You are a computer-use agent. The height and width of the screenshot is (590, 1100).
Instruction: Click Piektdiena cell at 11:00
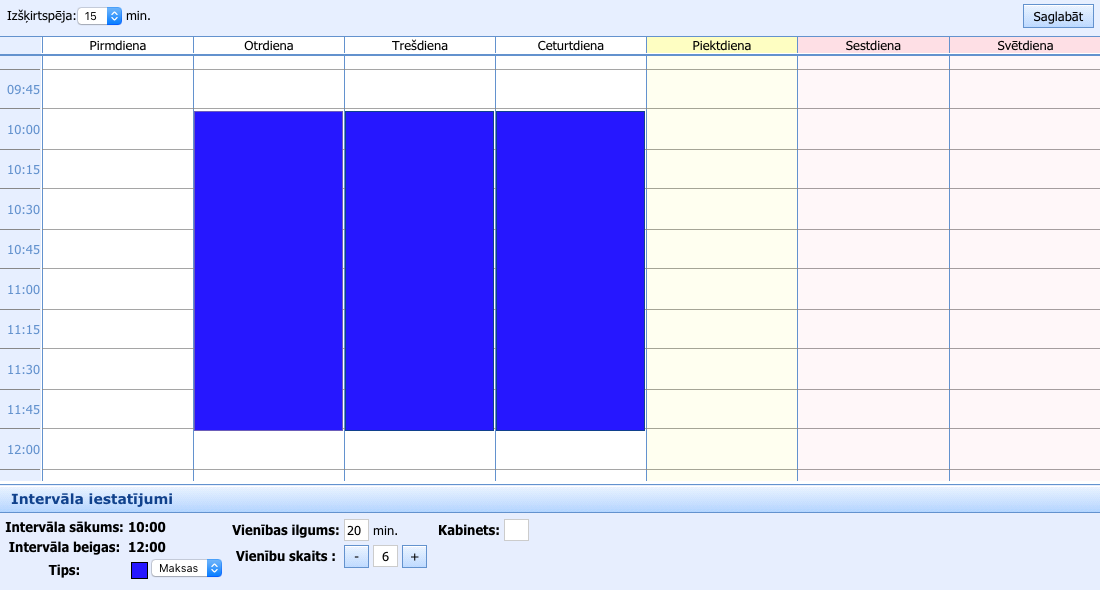[721, 289]
